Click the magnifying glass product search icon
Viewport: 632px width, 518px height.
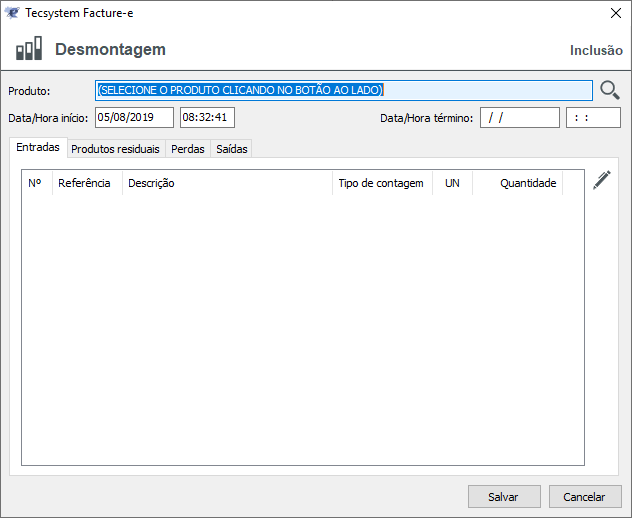click(610, 90)
